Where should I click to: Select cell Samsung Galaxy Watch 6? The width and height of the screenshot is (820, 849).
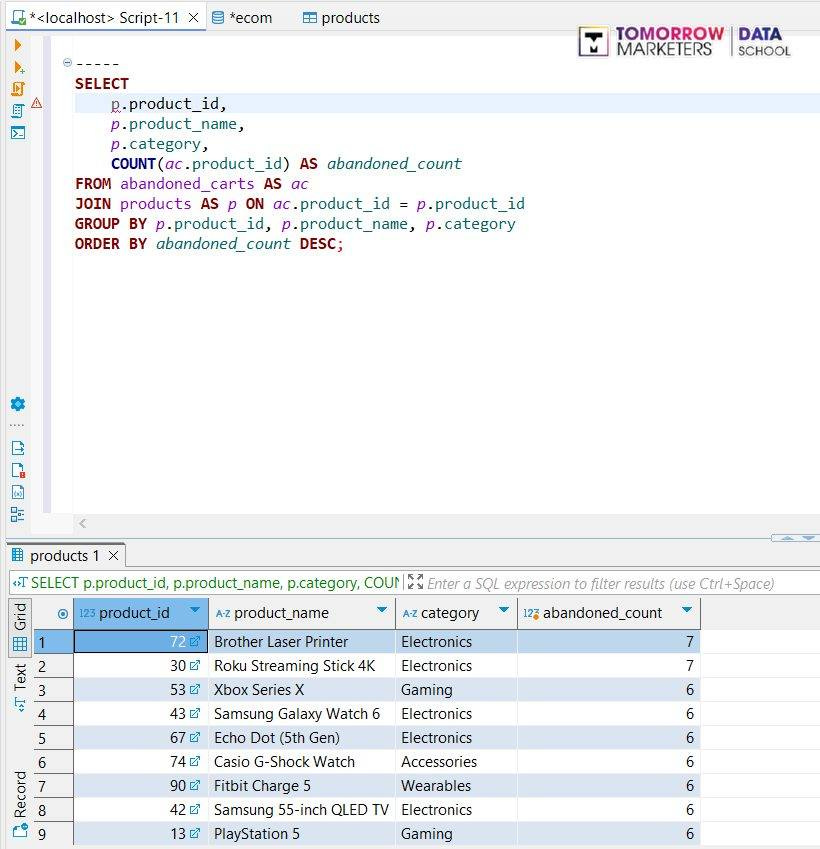click(302, 714)
